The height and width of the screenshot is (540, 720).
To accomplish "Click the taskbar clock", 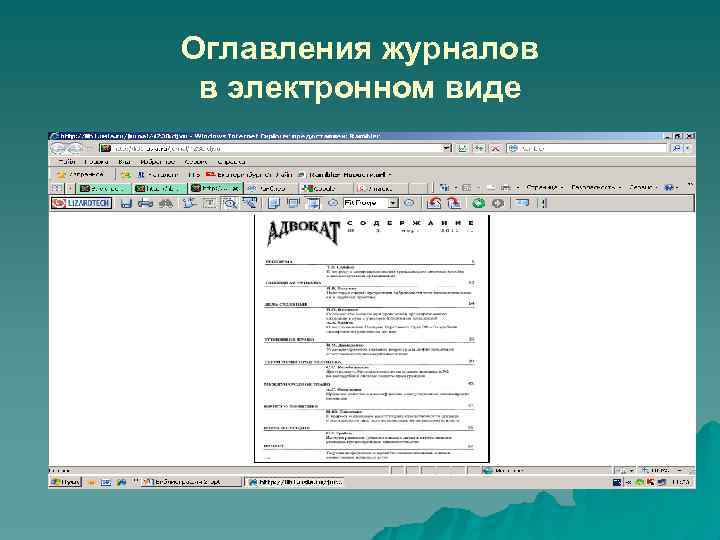I will click(x=679, y=482).
